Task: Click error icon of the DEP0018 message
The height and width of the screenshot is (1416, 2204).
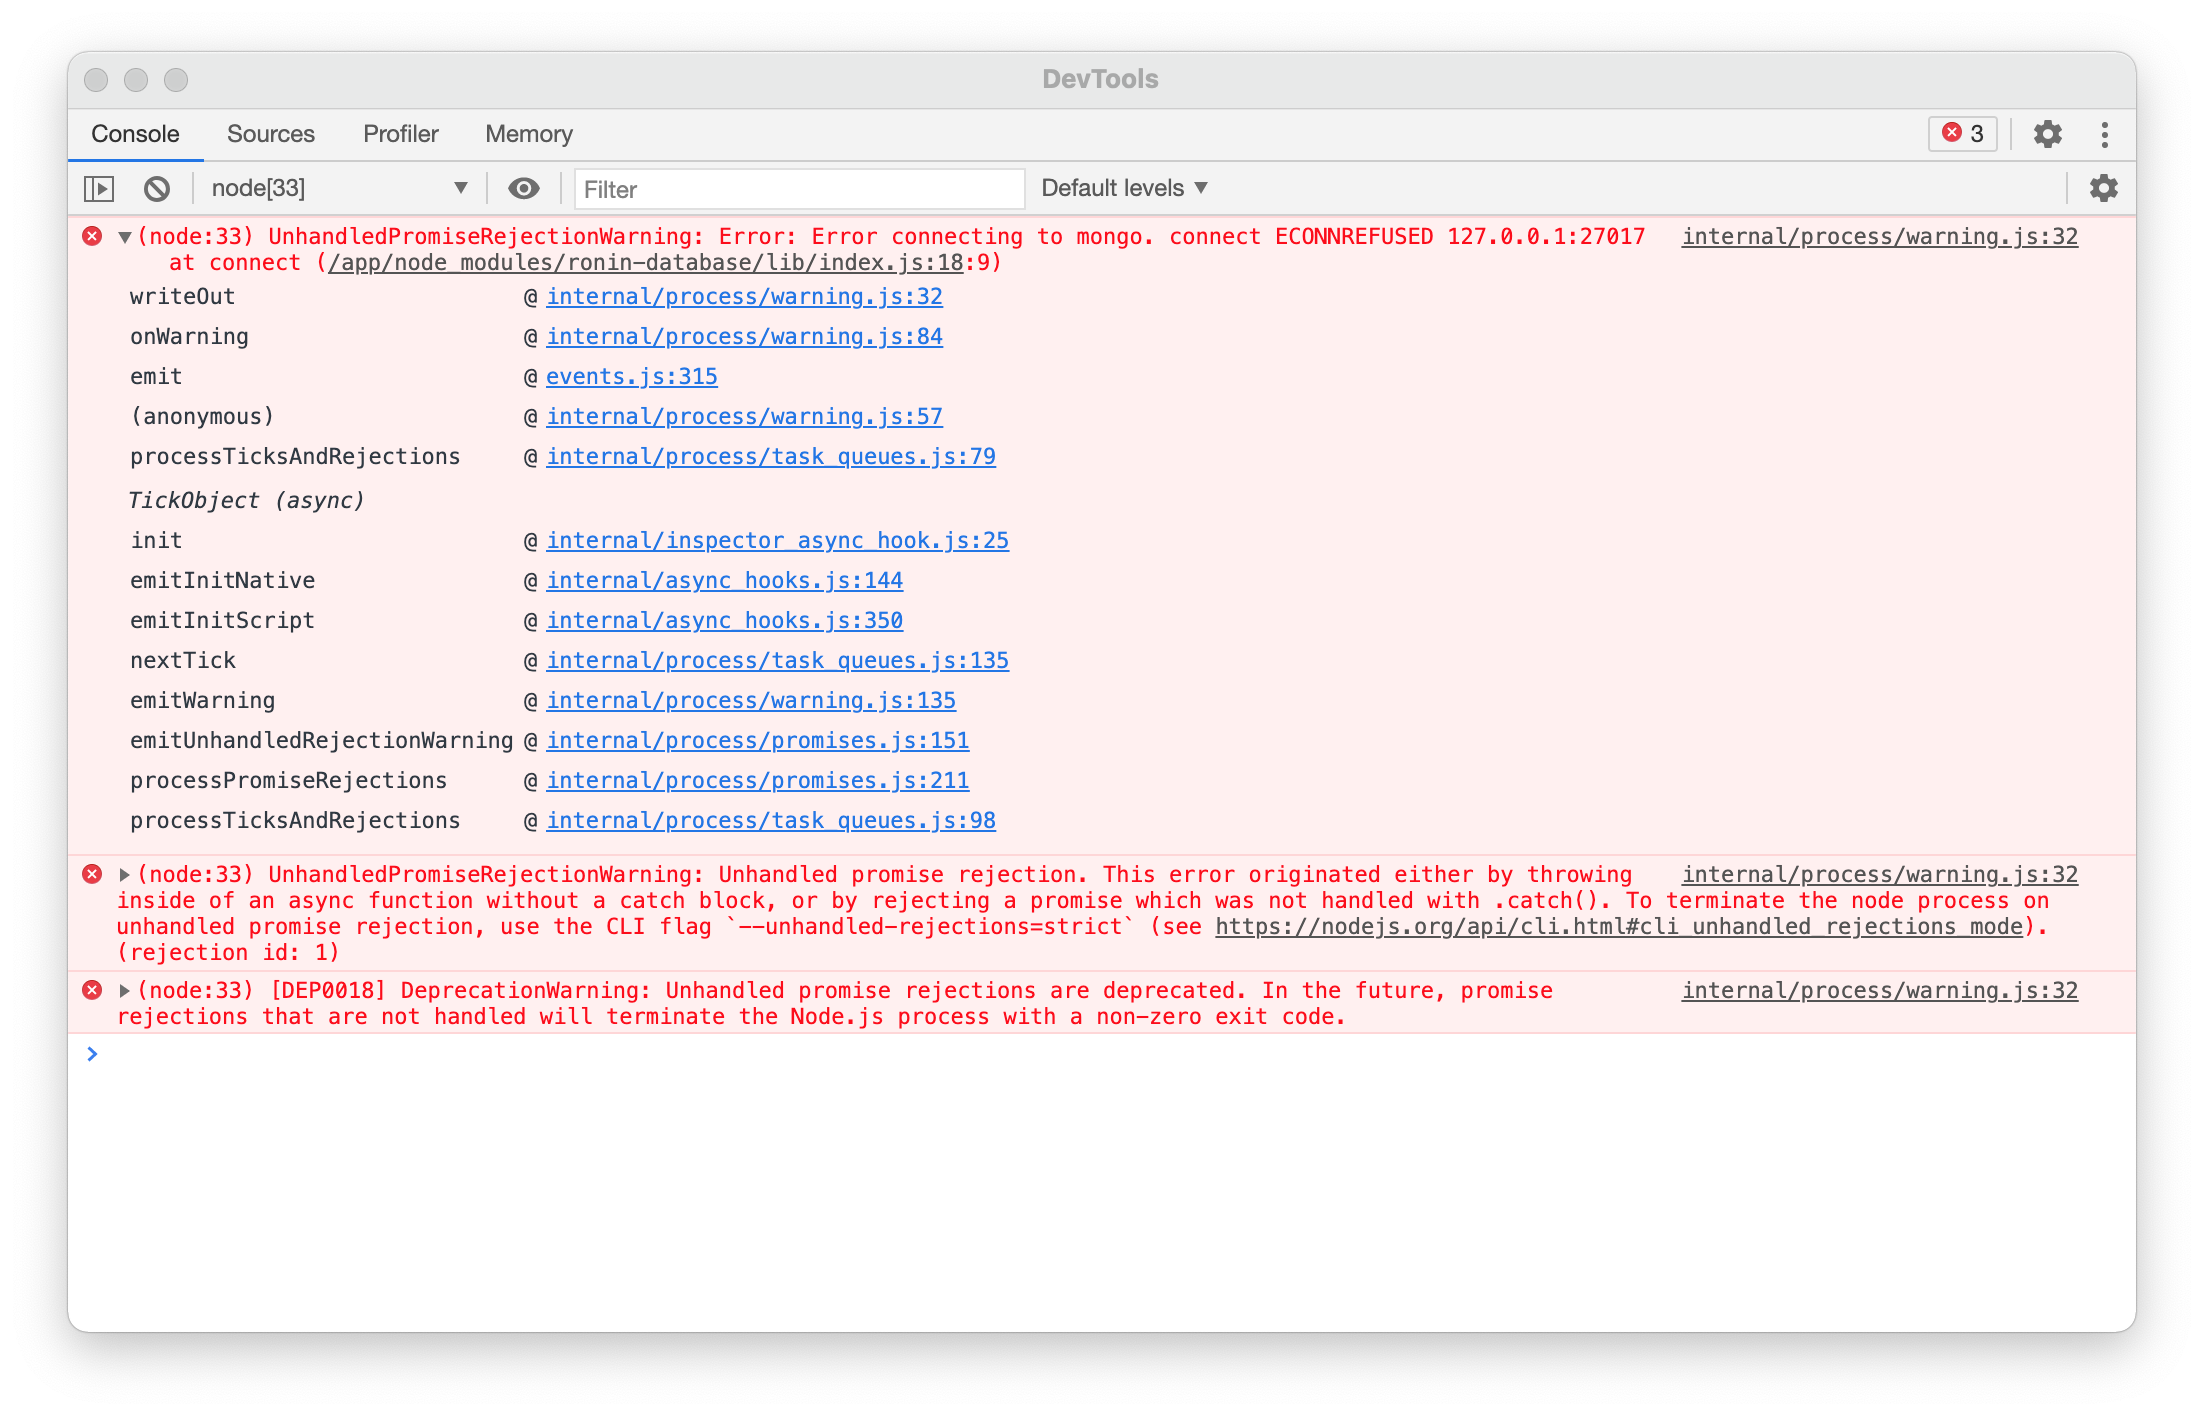Action: [92, 990]
